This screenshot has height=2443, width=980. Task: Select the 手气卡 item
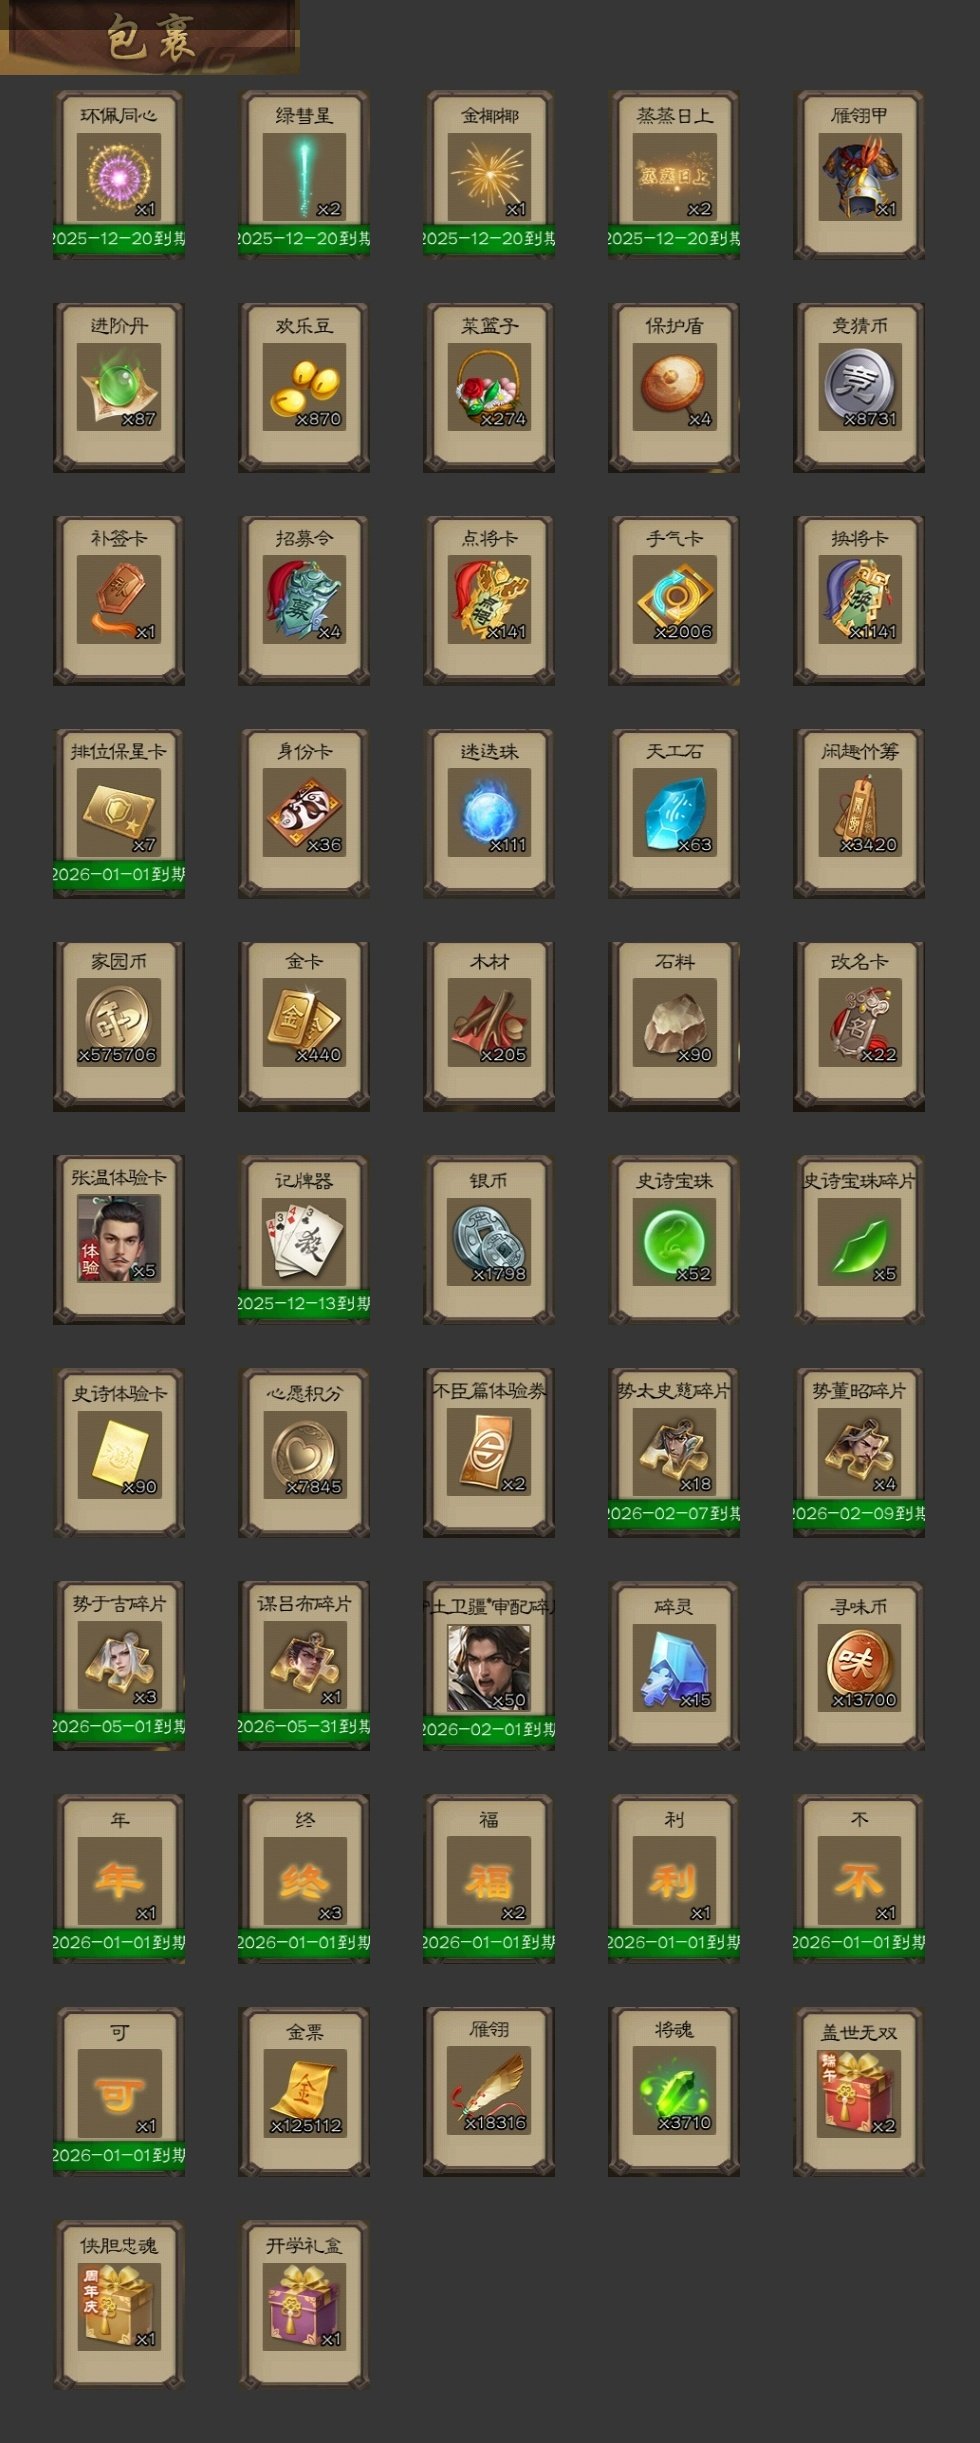[x=674, y=600]
